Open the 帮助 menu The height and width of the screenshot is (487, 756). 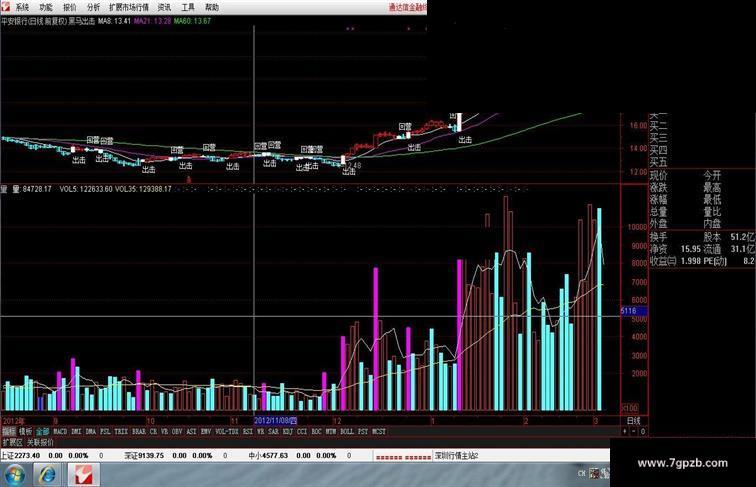click(212, 7)
